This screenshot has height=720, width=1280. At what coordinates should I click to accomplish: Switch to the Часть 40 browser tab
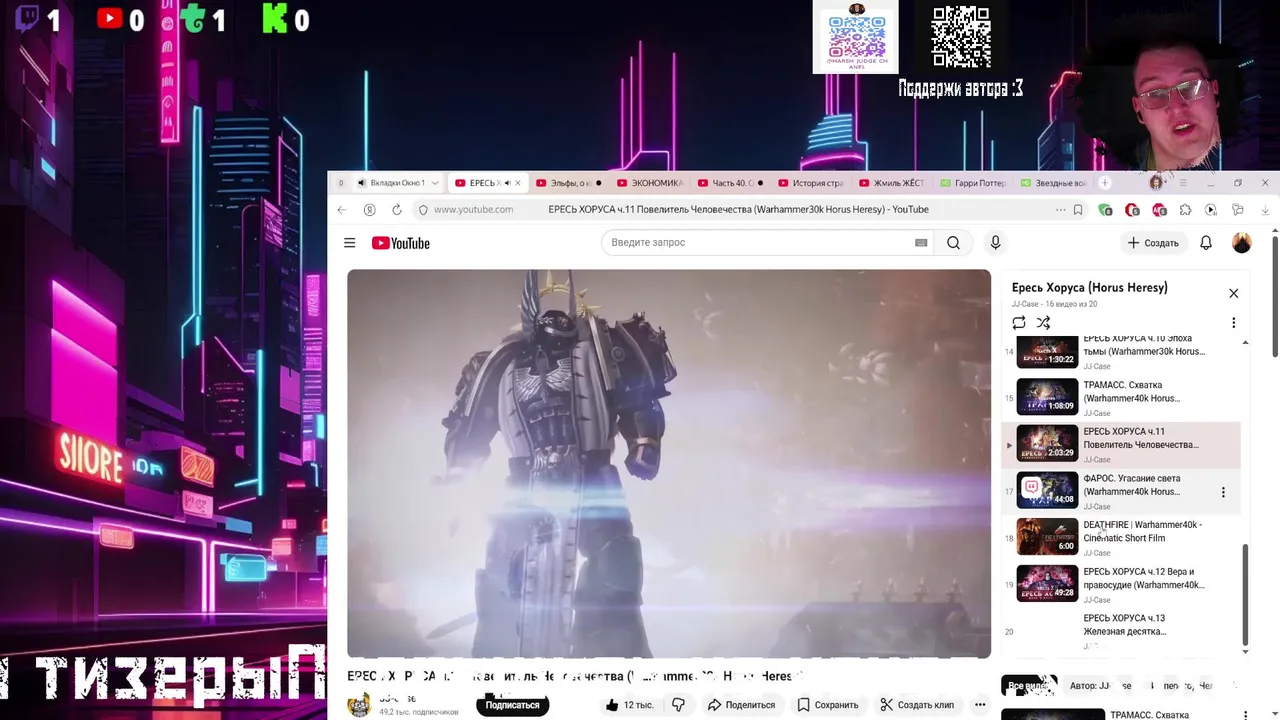[731, 183]
